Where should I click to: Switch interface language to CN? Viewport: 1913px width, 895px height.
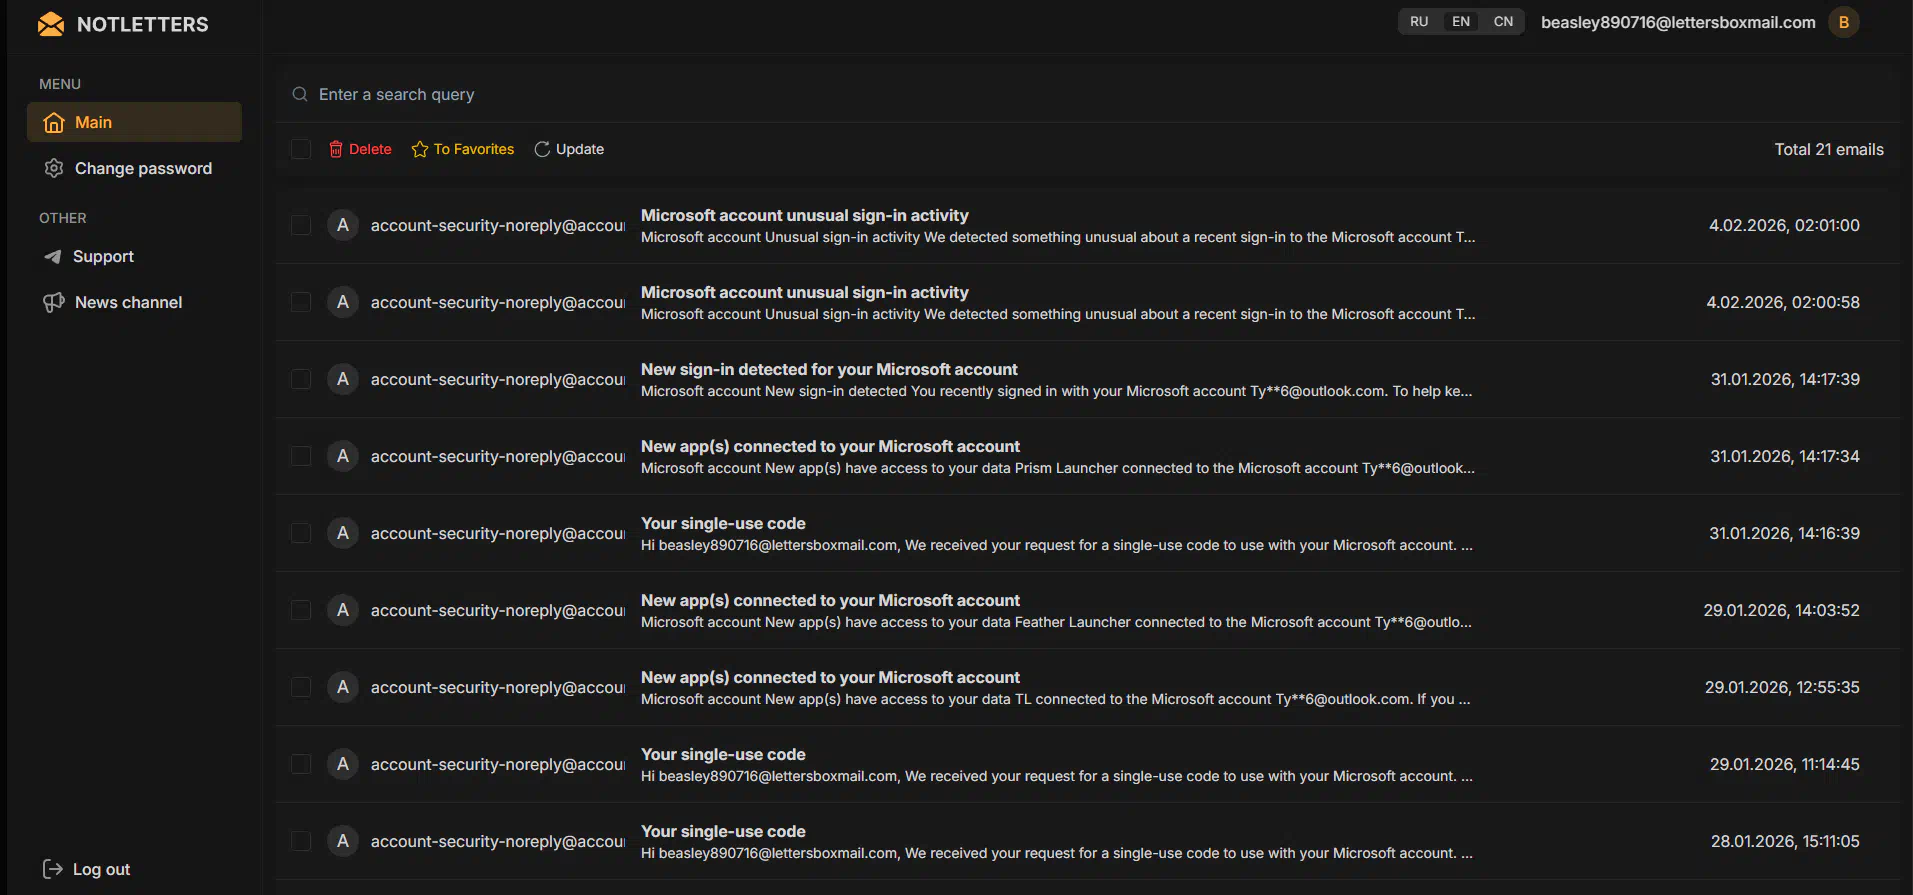click(x=1503, y=22)
